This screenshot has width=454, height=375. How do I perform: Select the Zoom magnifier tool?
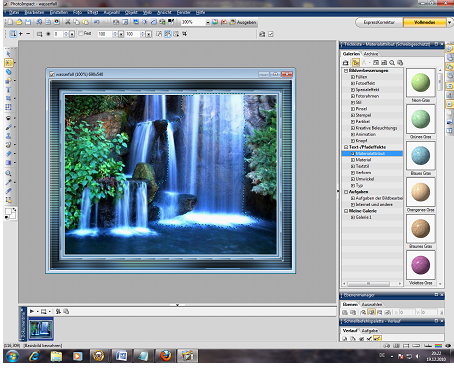click(x=9, y=173)
